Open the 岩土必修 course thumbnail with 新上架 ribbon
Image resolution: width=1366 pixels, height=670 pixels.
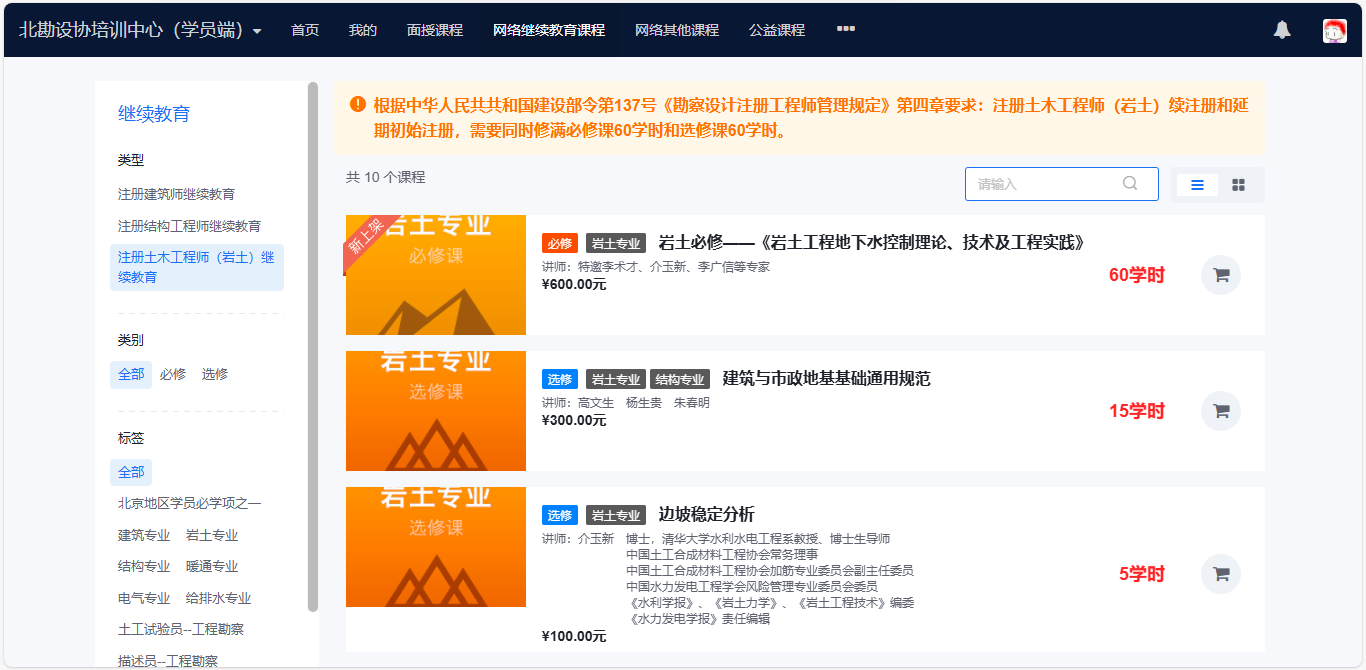pos(436,275)
